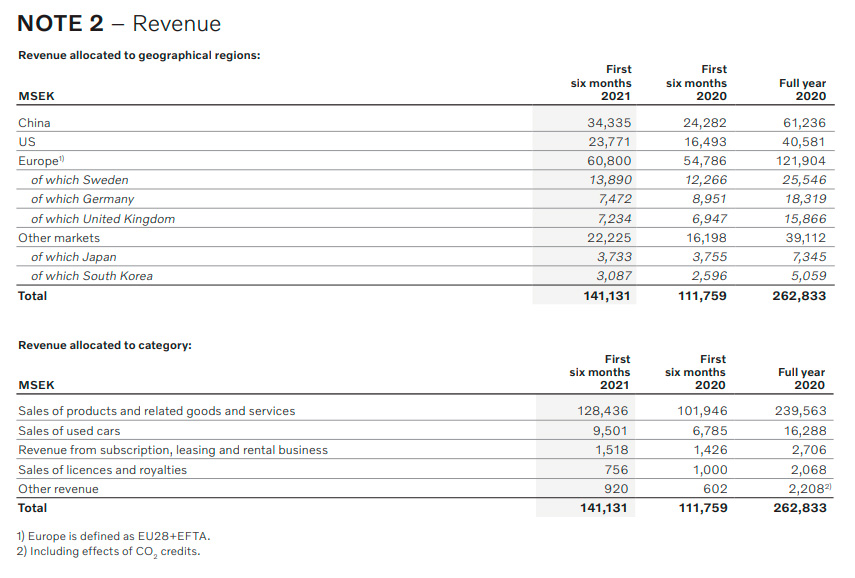Select the 'of which Japan' row label
Image resolution: width=855 pixels, height=578 pixels.
(74, 257)
